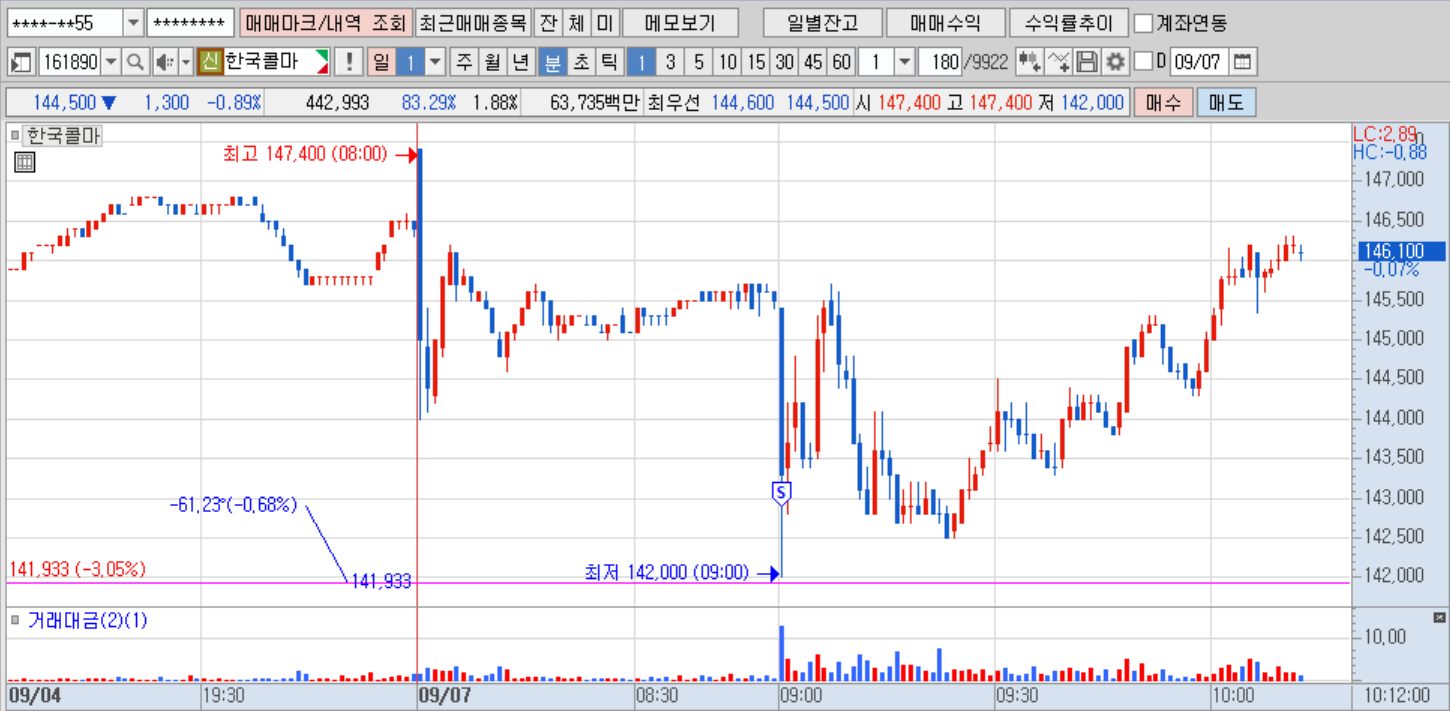Close the 거래대금 indicator panel

click(1440, 618)
